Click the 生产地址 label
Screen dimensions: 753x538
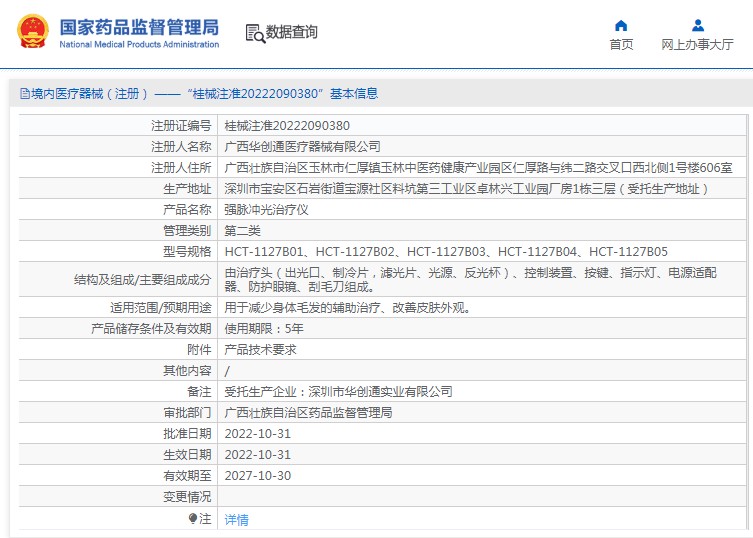(187, 189)
